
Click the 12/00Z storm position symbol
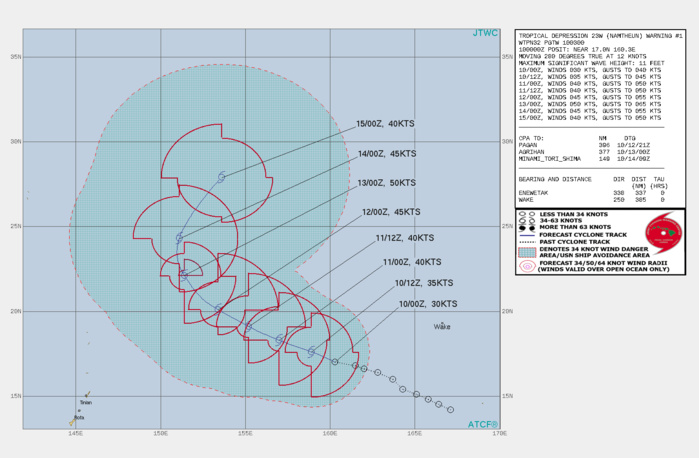click(x=219, y=309)
